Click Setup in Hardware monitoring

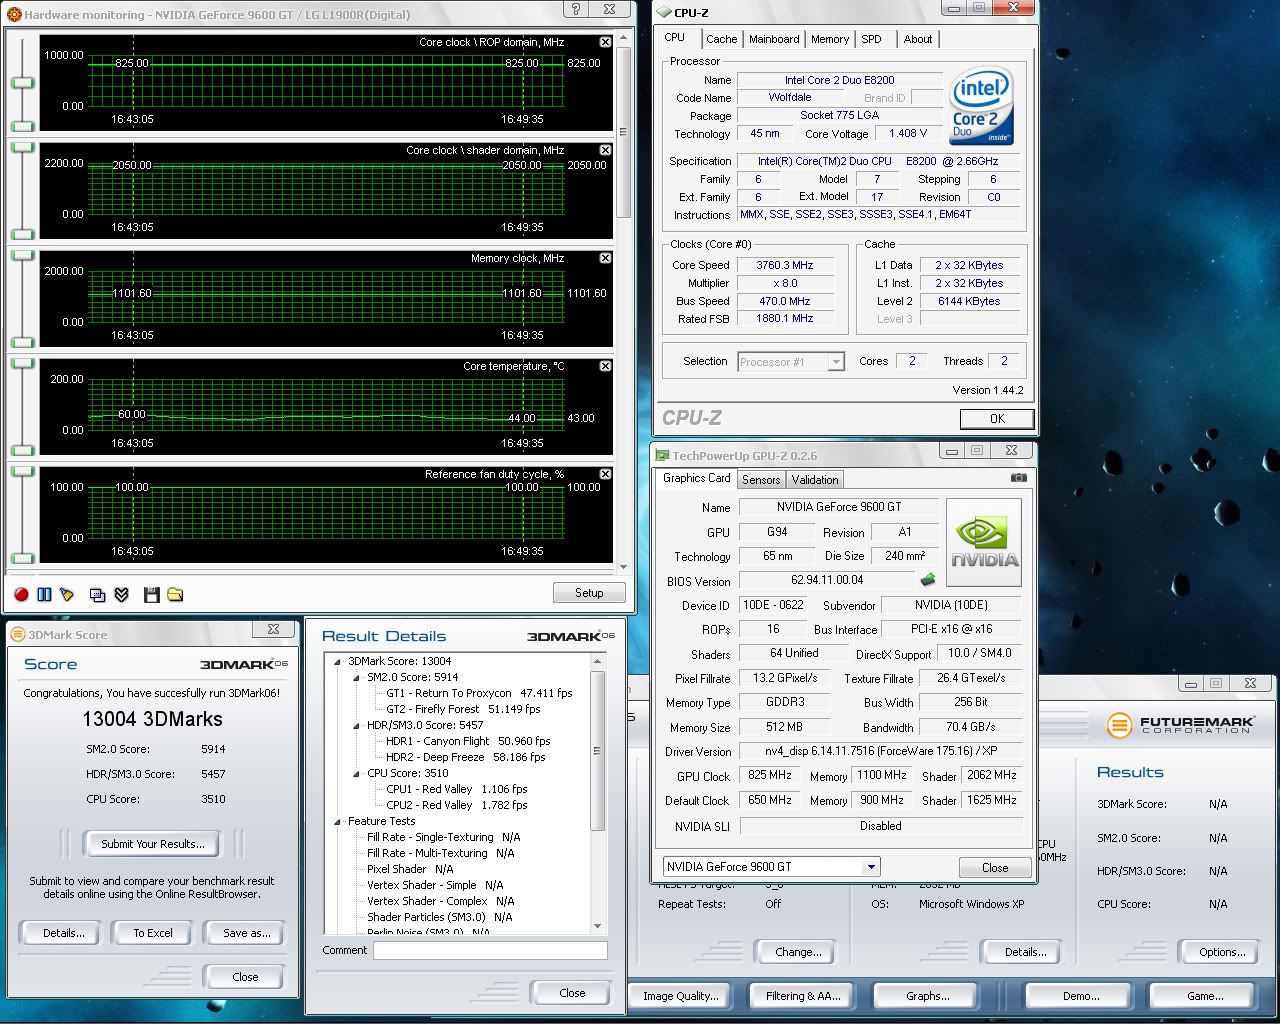point(589,593)
